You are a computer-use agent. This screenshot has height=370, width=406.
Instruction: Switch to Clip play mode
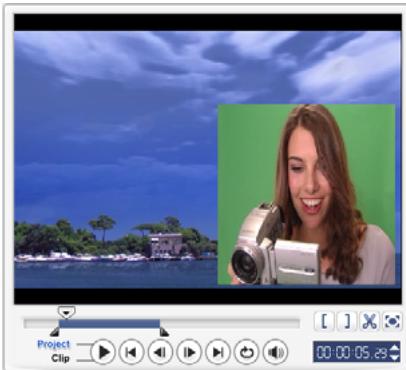(x=60, y=358)
